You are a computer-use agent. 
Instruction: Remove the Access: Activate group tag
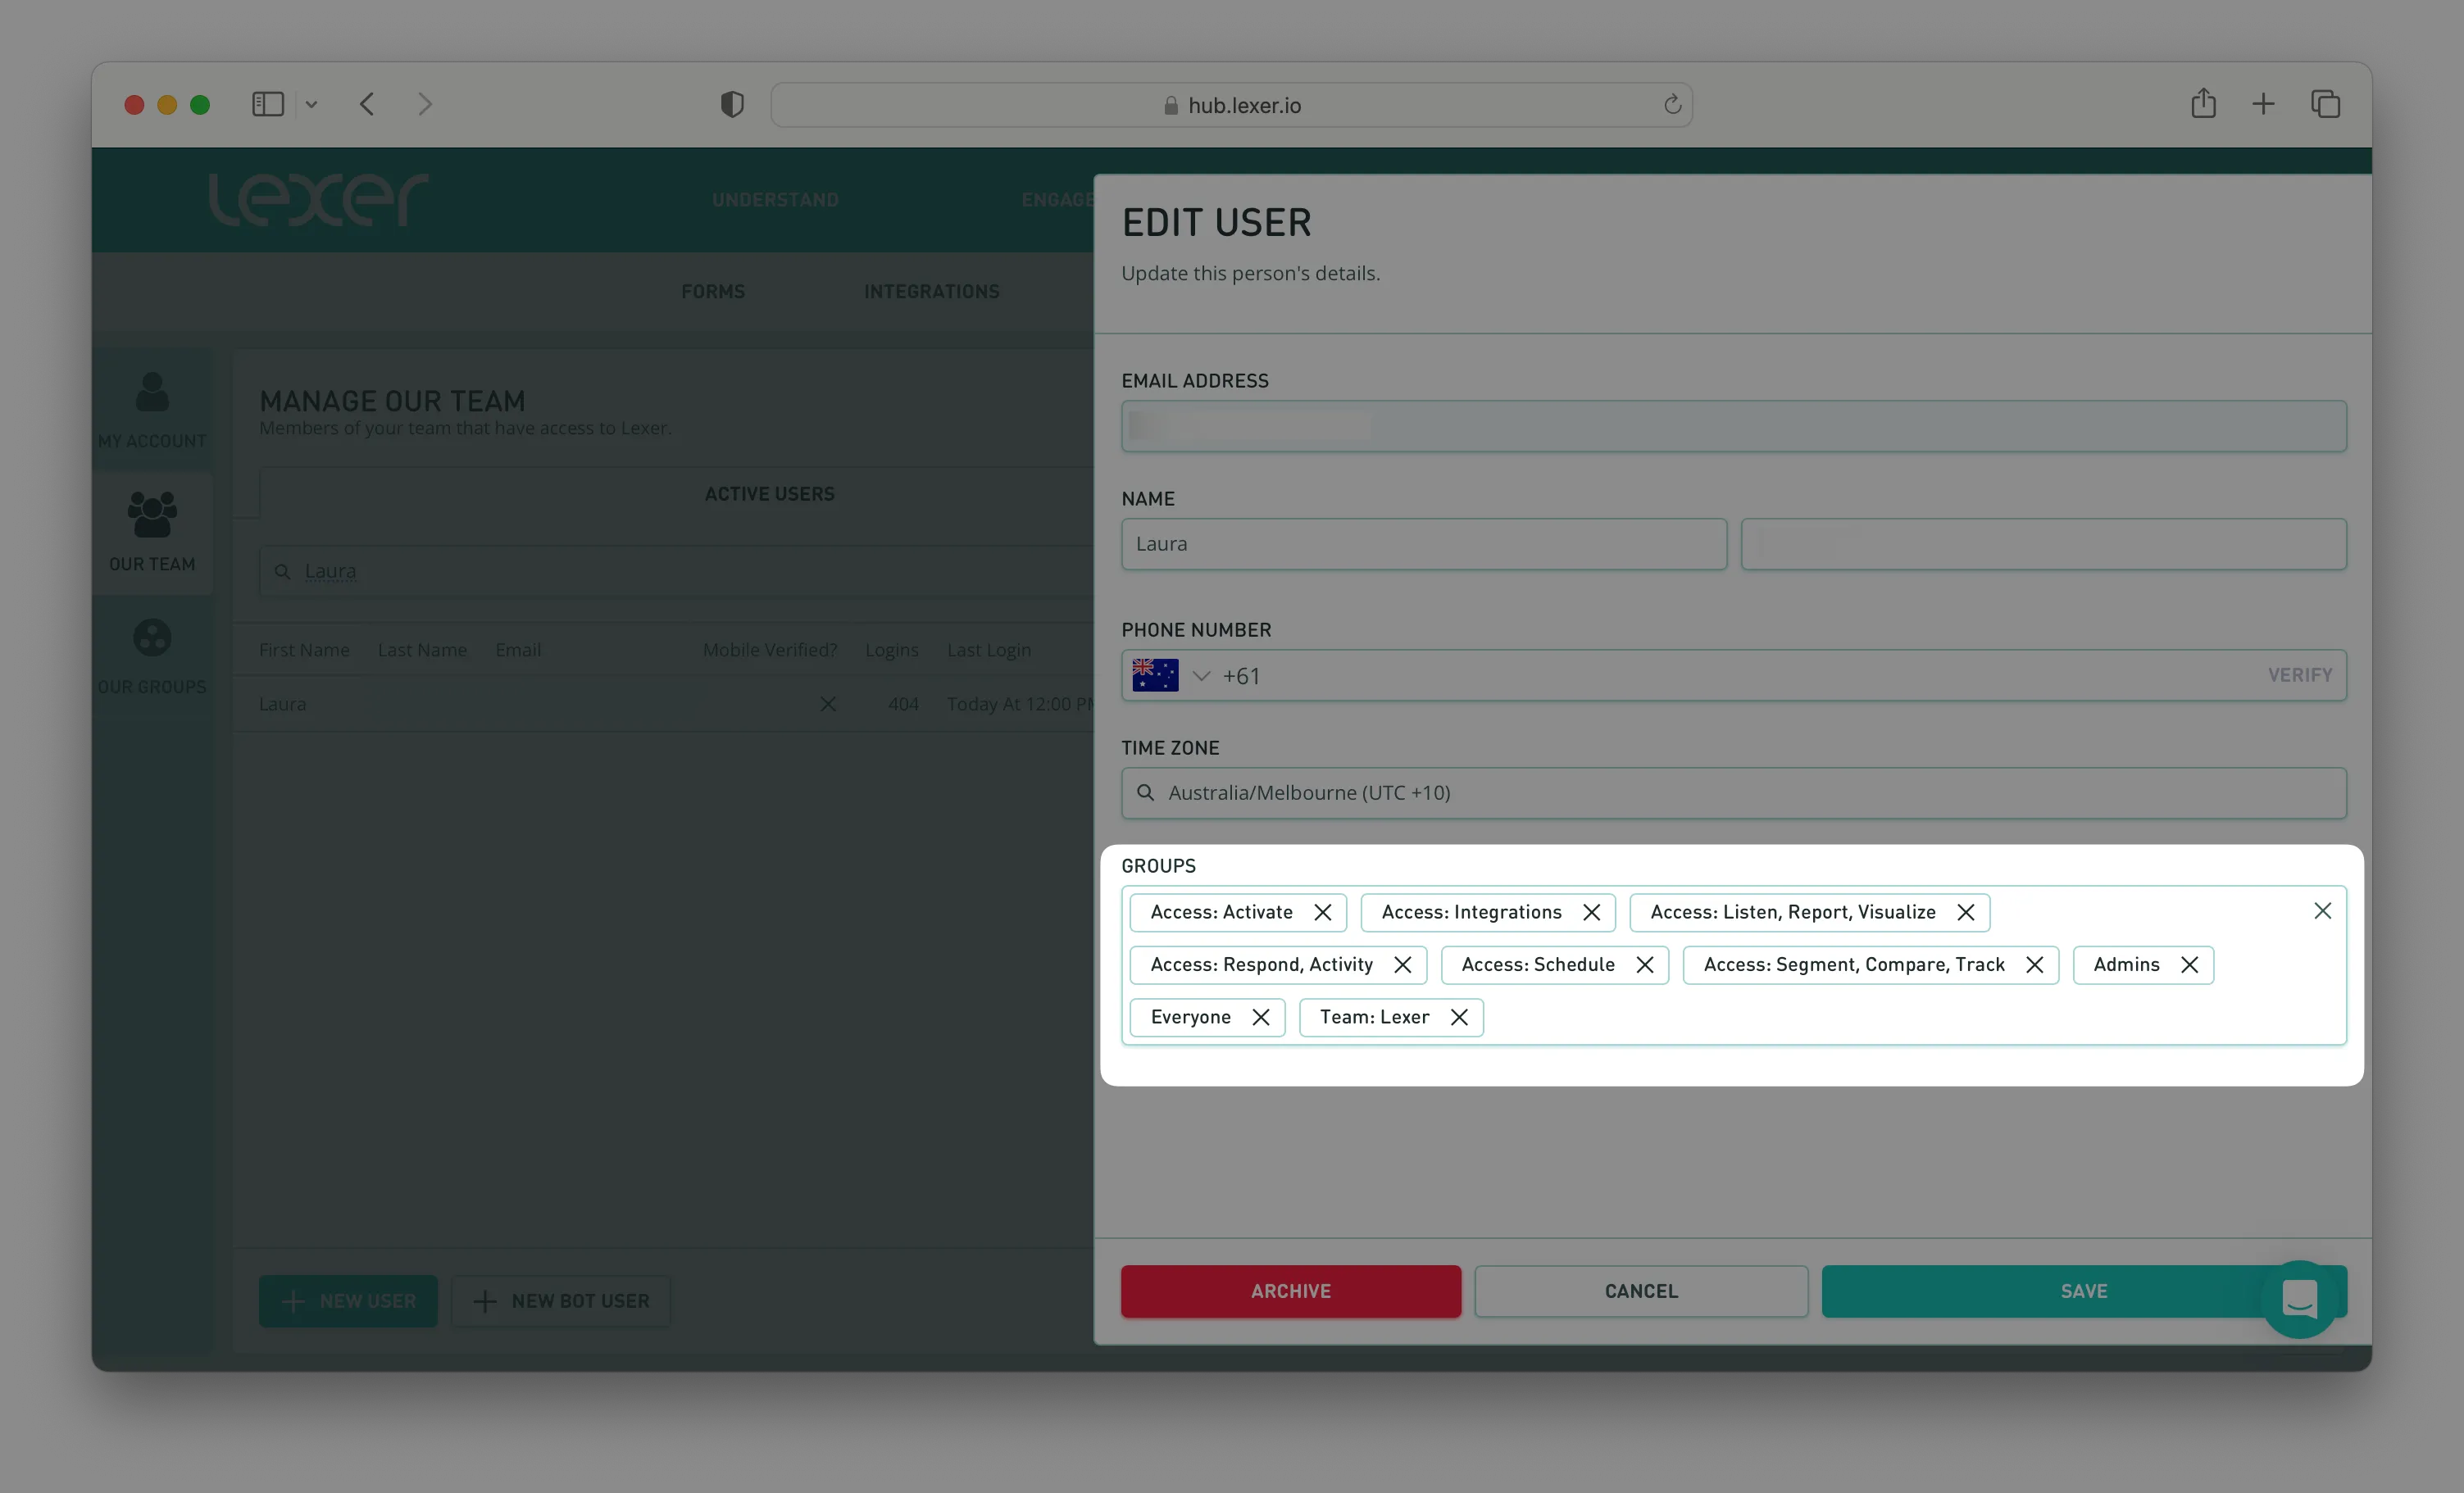1322,912
